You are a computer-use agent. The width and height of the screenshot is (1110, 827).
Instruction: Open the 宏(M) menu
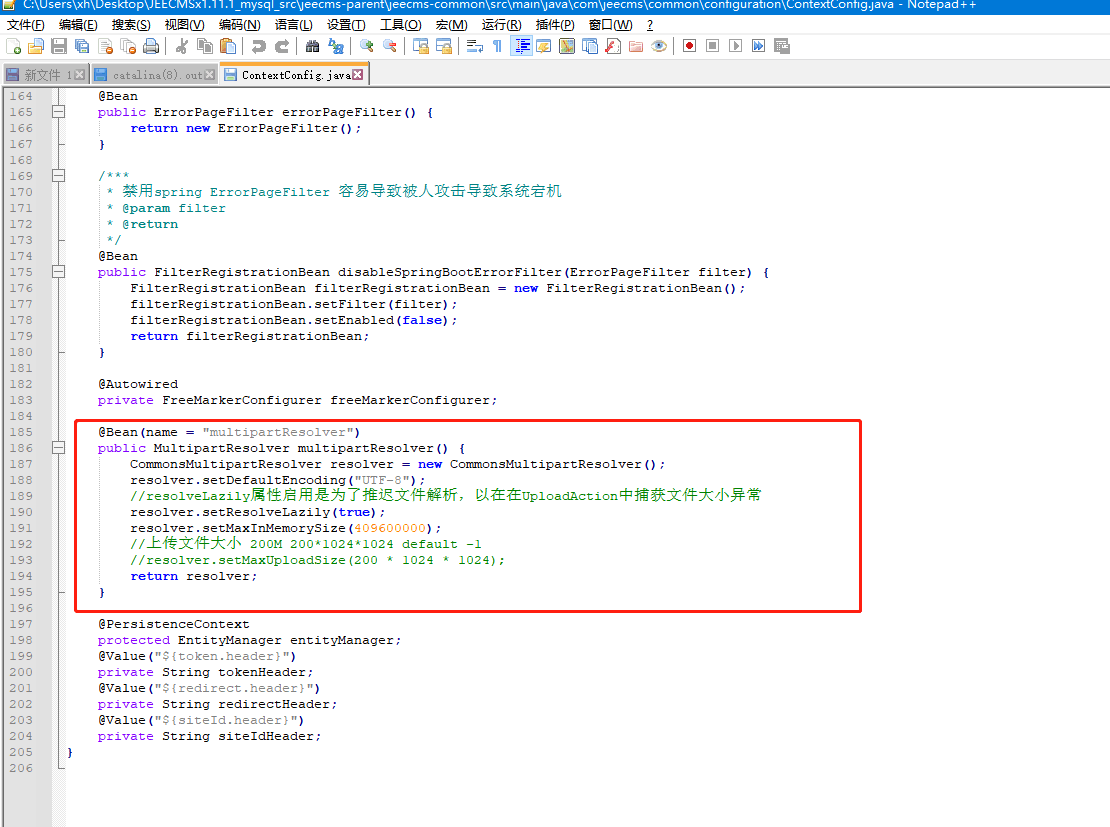click(452, 25)
